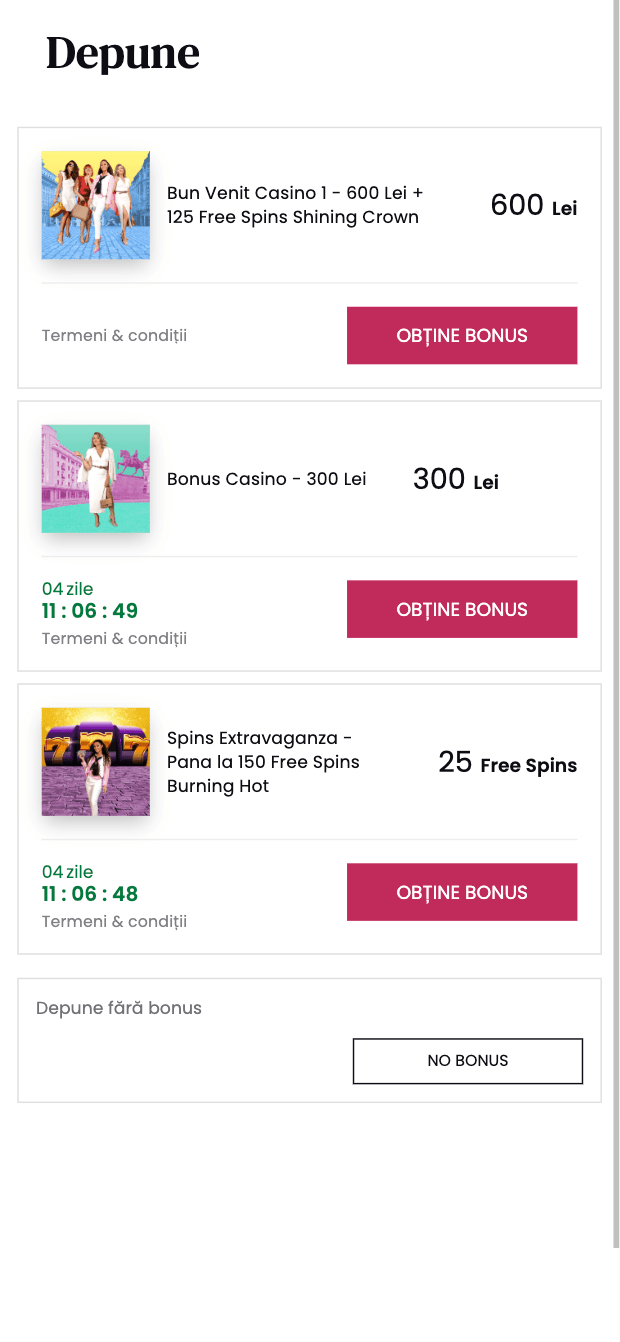Screen dimensions: 620x1342
Task: Click the Spins Extravaganza bonus description
Action: click(x=262, y=762)
